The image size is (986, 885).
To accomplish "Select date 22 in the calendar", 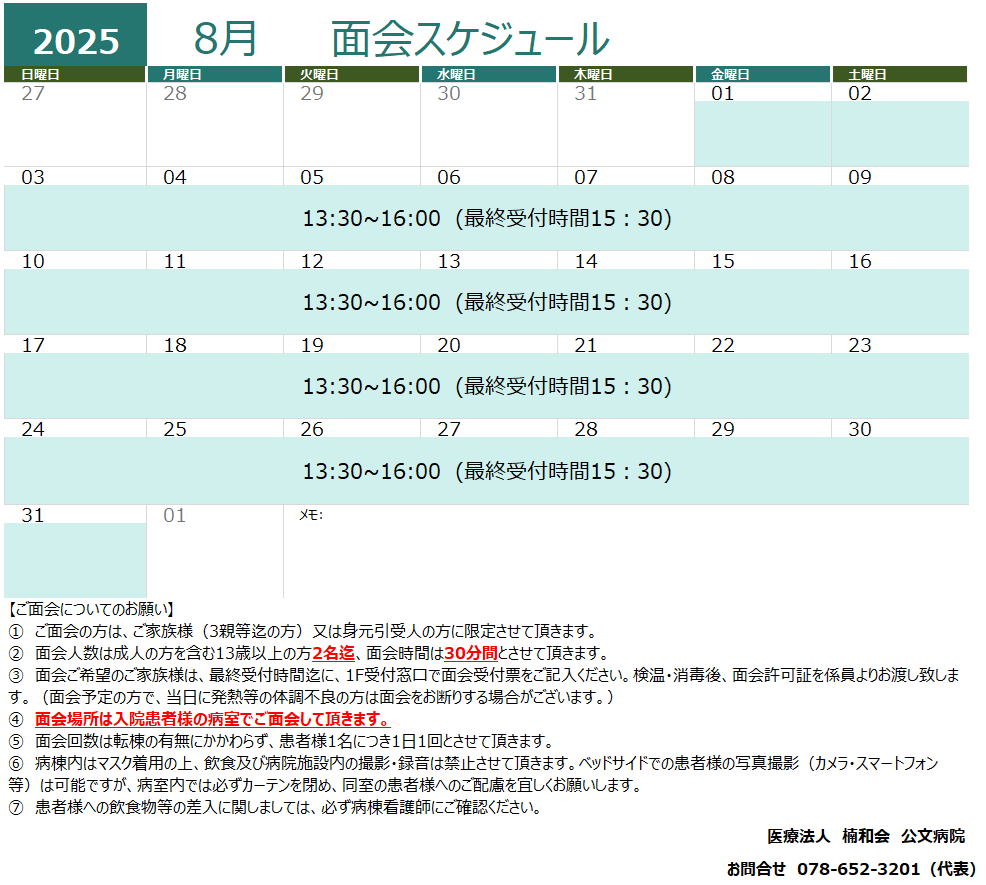I will point(723,345).
